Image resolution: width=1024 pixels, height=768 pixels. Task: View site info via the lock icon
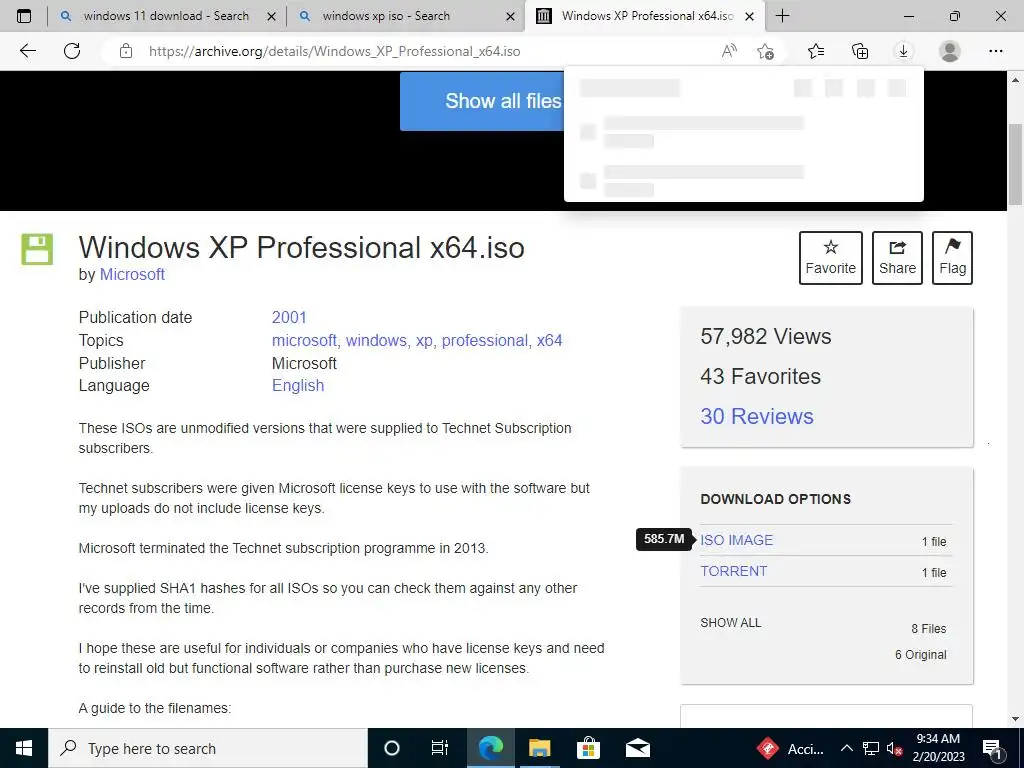point(126,51)
